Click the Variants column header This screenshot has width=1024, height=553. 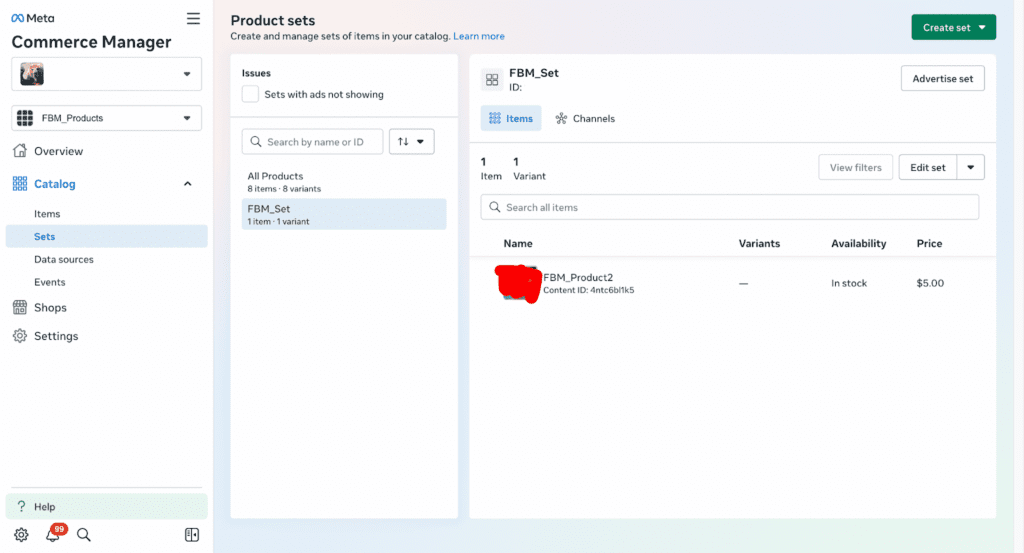click(x=759, y=244)
